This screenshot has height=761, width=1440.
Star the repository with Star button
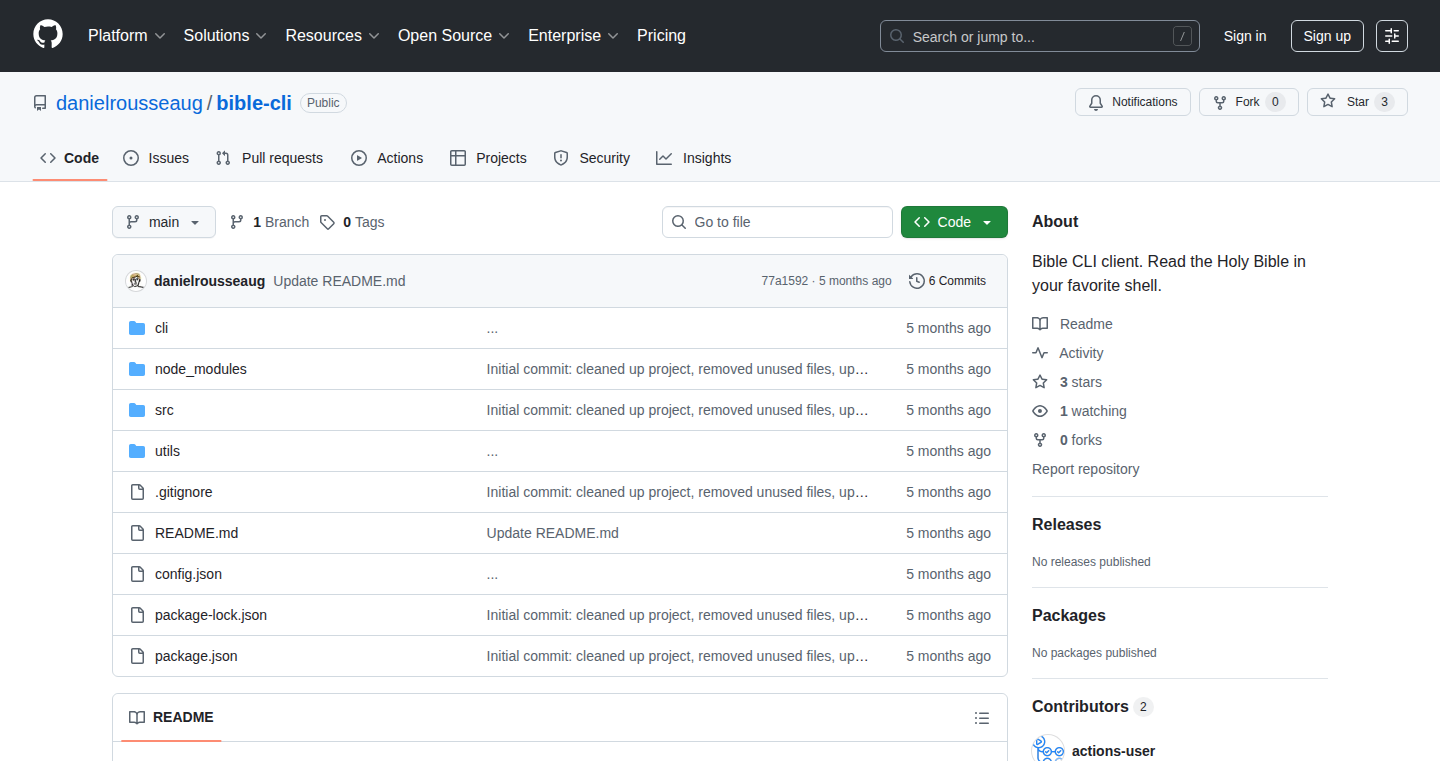(x=1357, y=102)
